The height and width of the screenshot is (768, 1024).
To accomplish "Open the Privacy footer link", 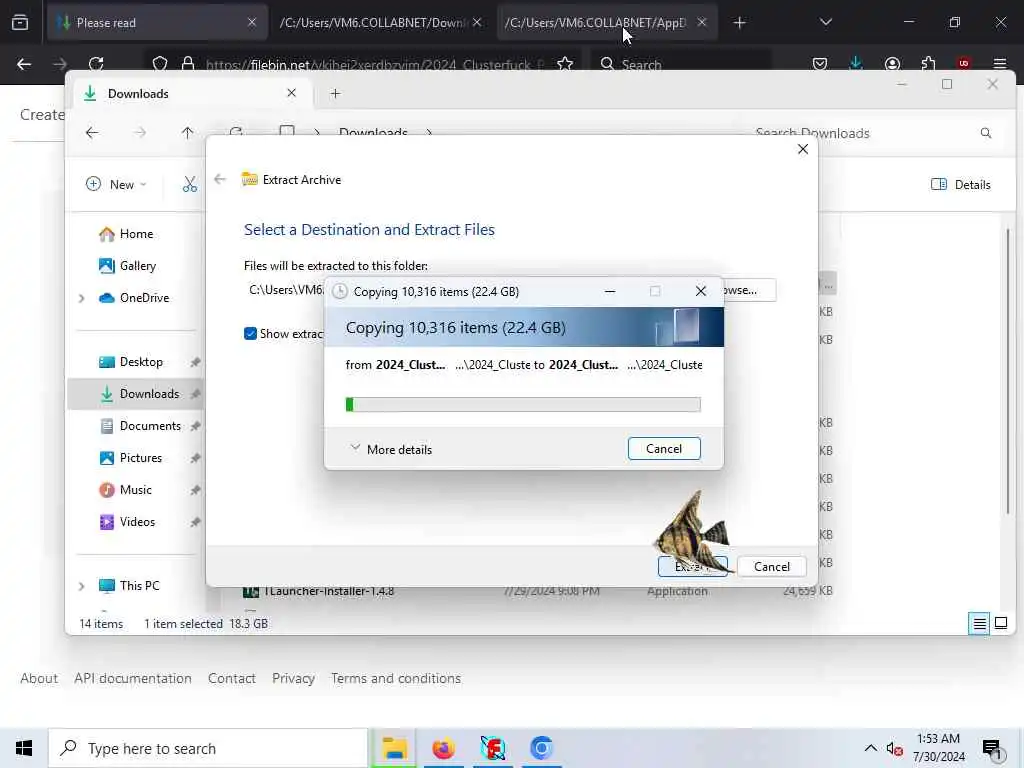I will click(x=293, y=679).
